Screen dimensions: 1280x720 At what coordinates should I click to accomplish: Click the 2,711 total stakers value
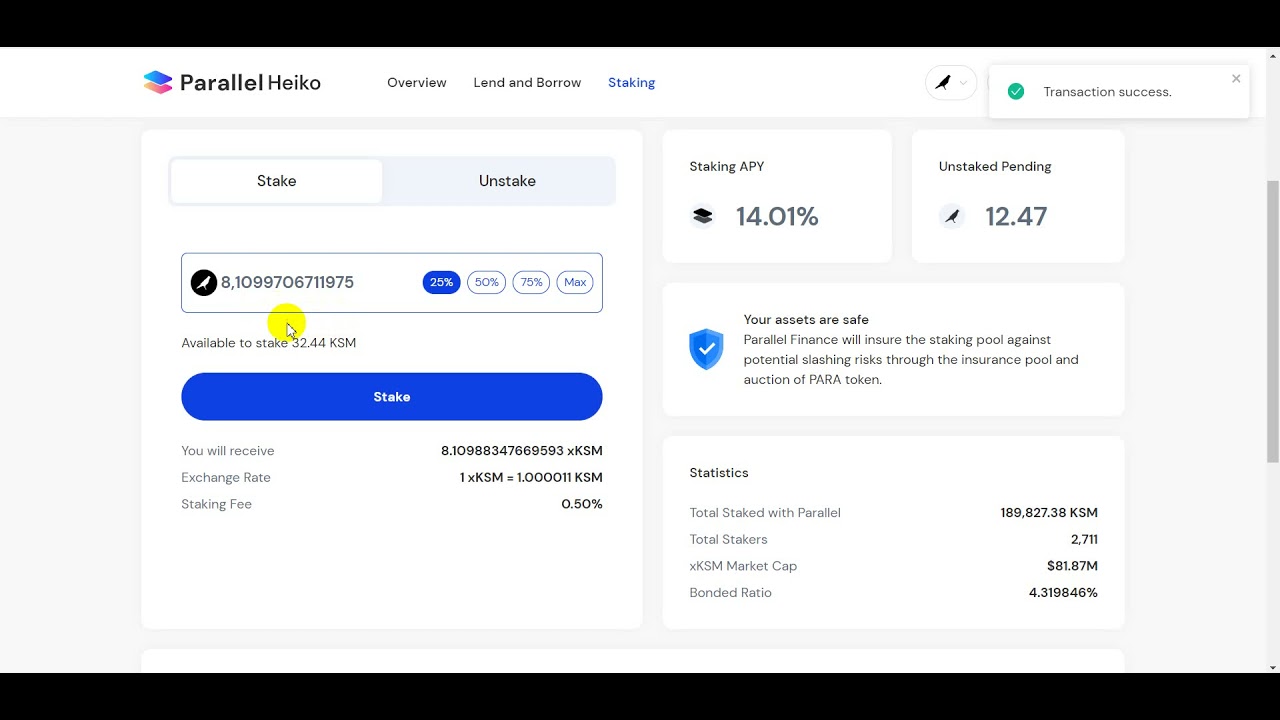[x=1084, y=540]
